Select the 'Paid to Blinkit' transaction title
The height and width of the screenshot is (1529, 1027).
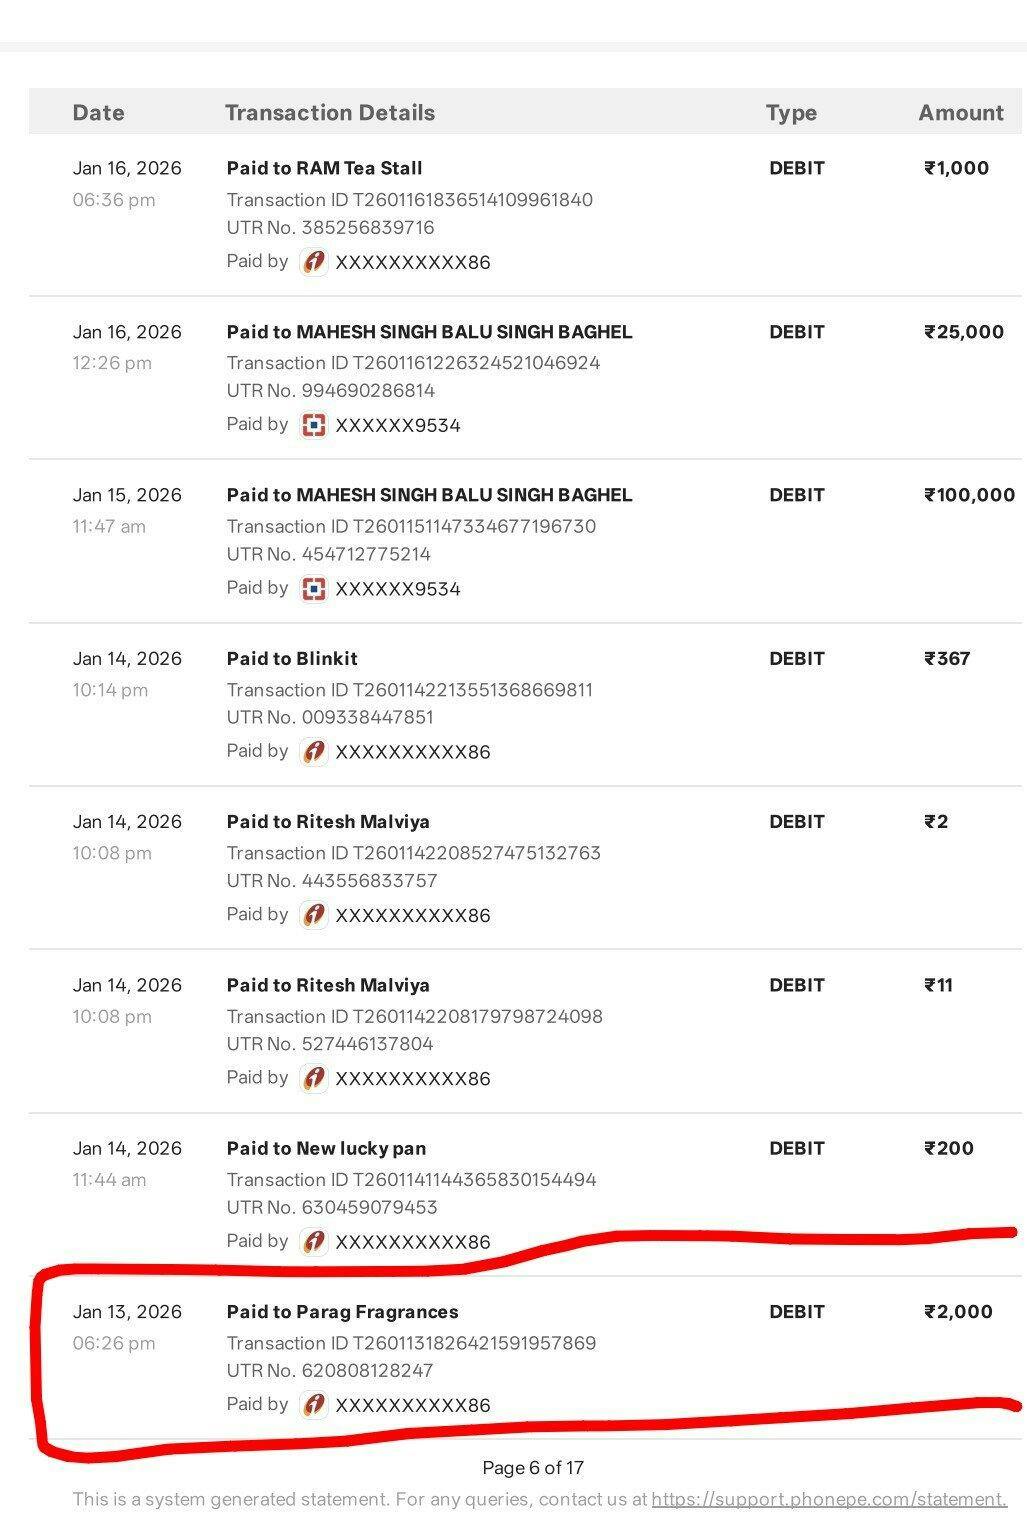click(x=292, y=659)
